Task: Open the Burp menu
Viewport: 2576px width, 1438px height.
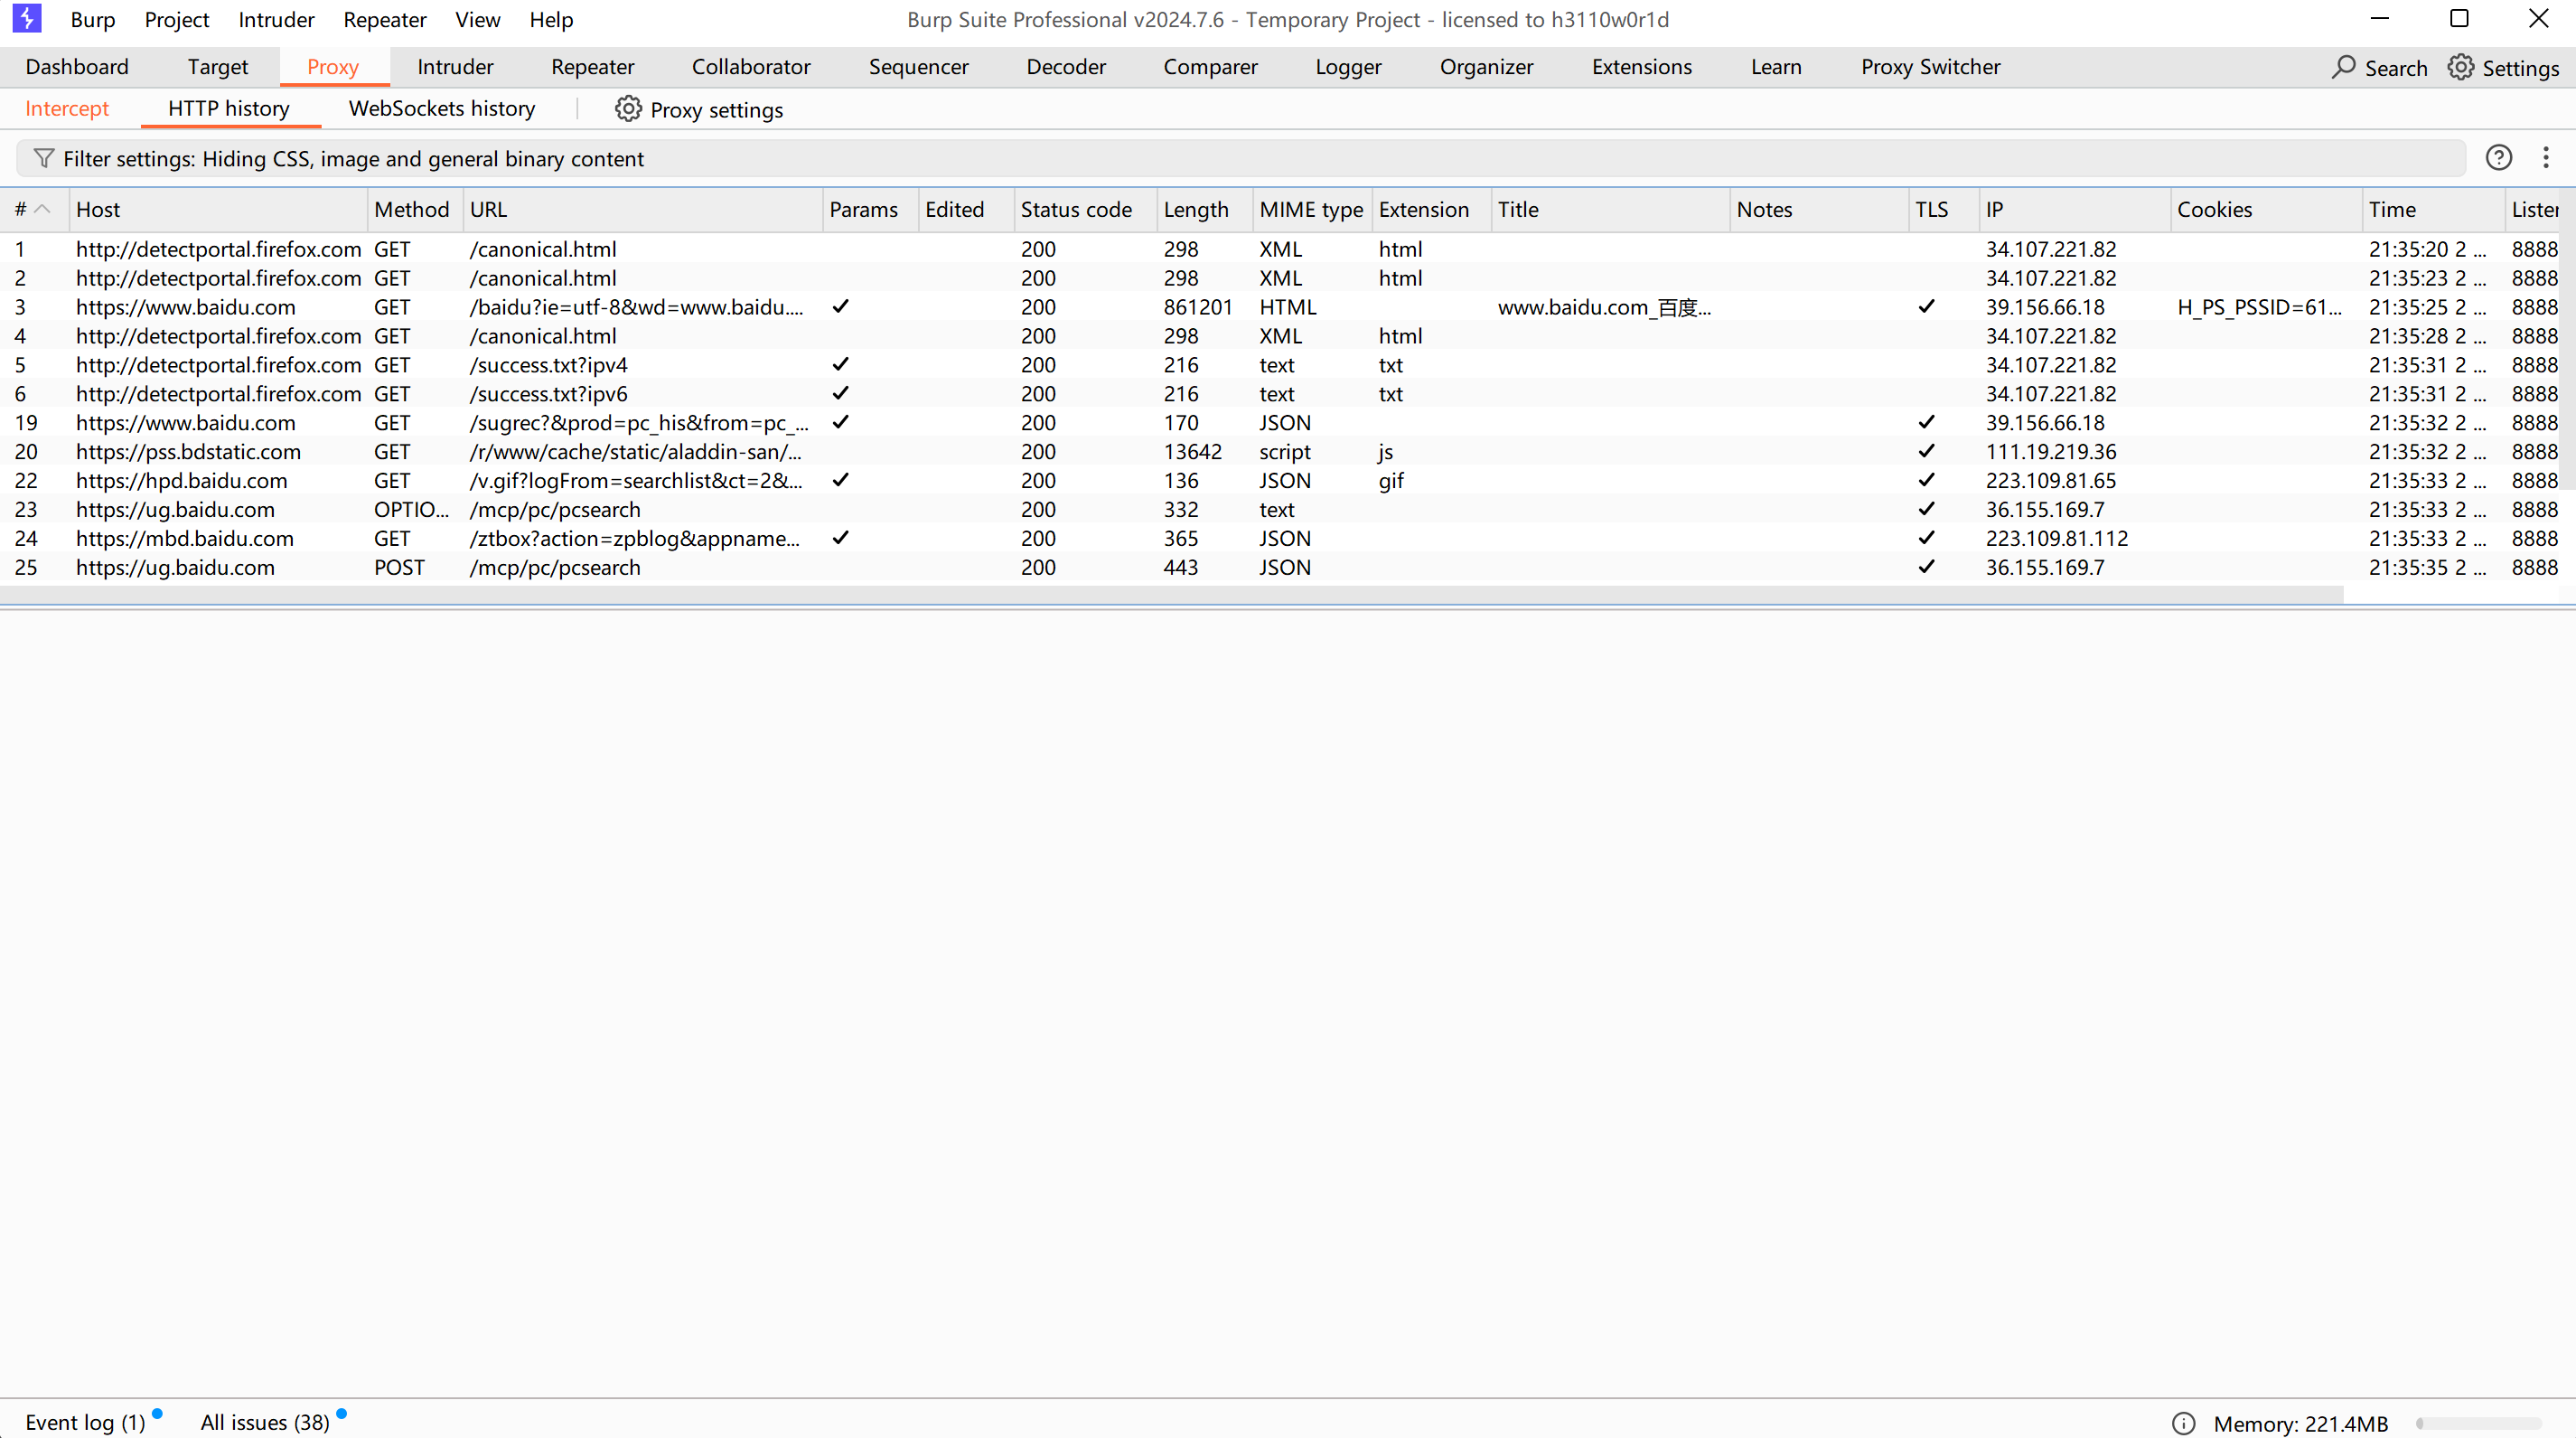Action: tap(92, 20)
